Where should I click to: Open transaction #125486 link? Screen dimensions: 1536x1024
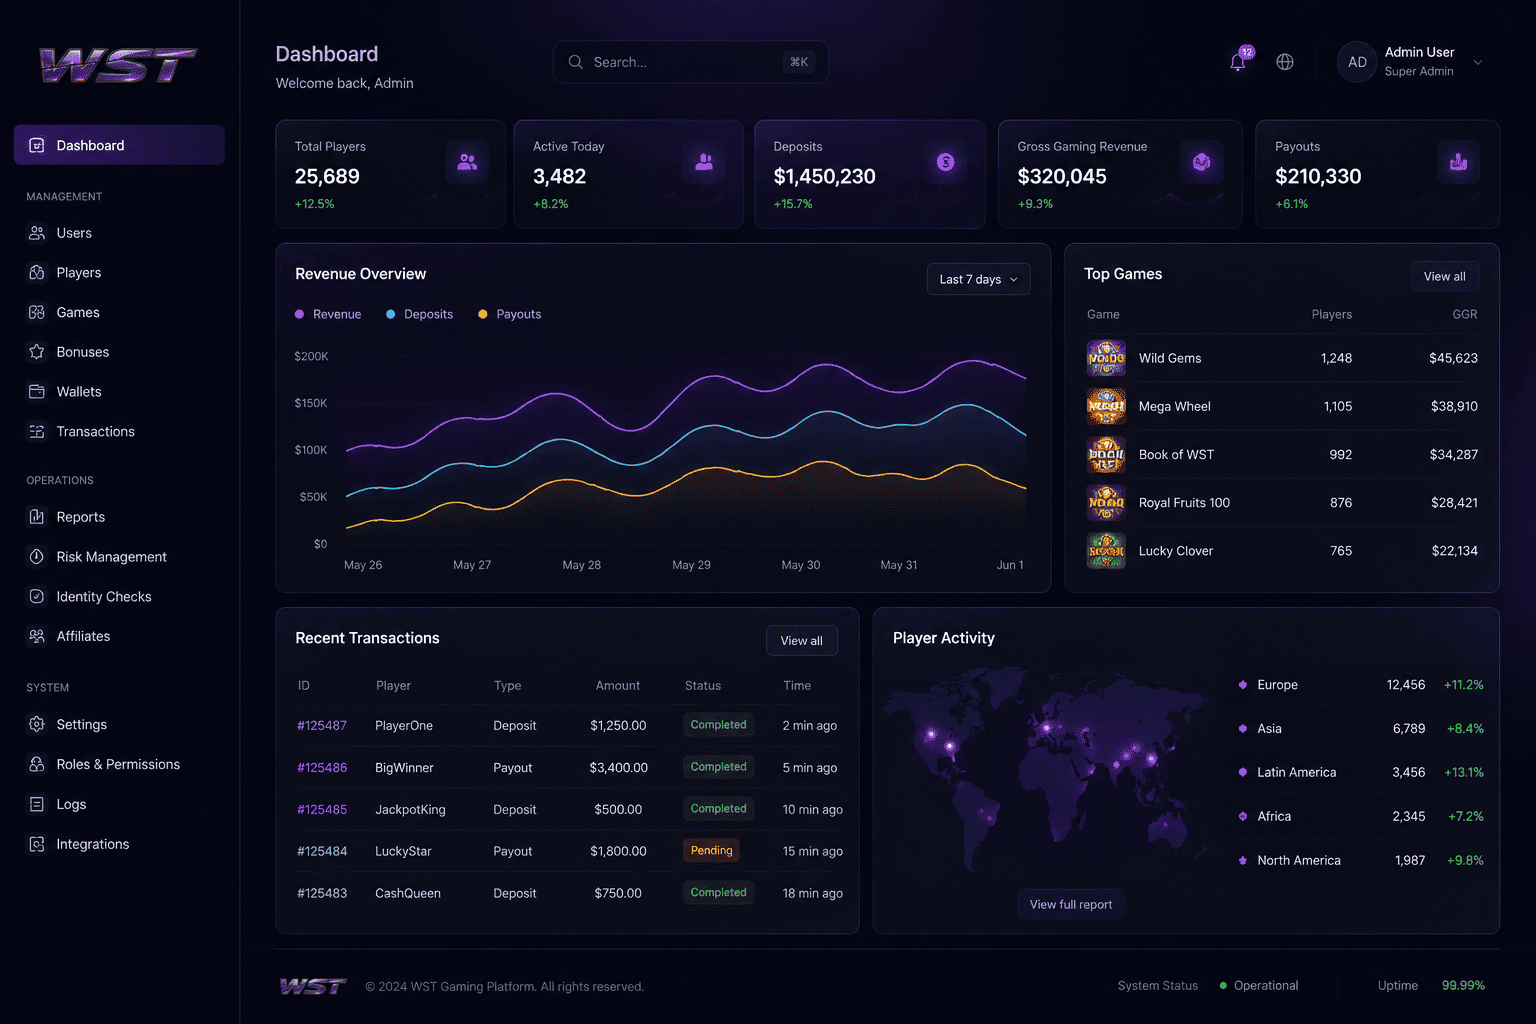click(x=322, y=767)
